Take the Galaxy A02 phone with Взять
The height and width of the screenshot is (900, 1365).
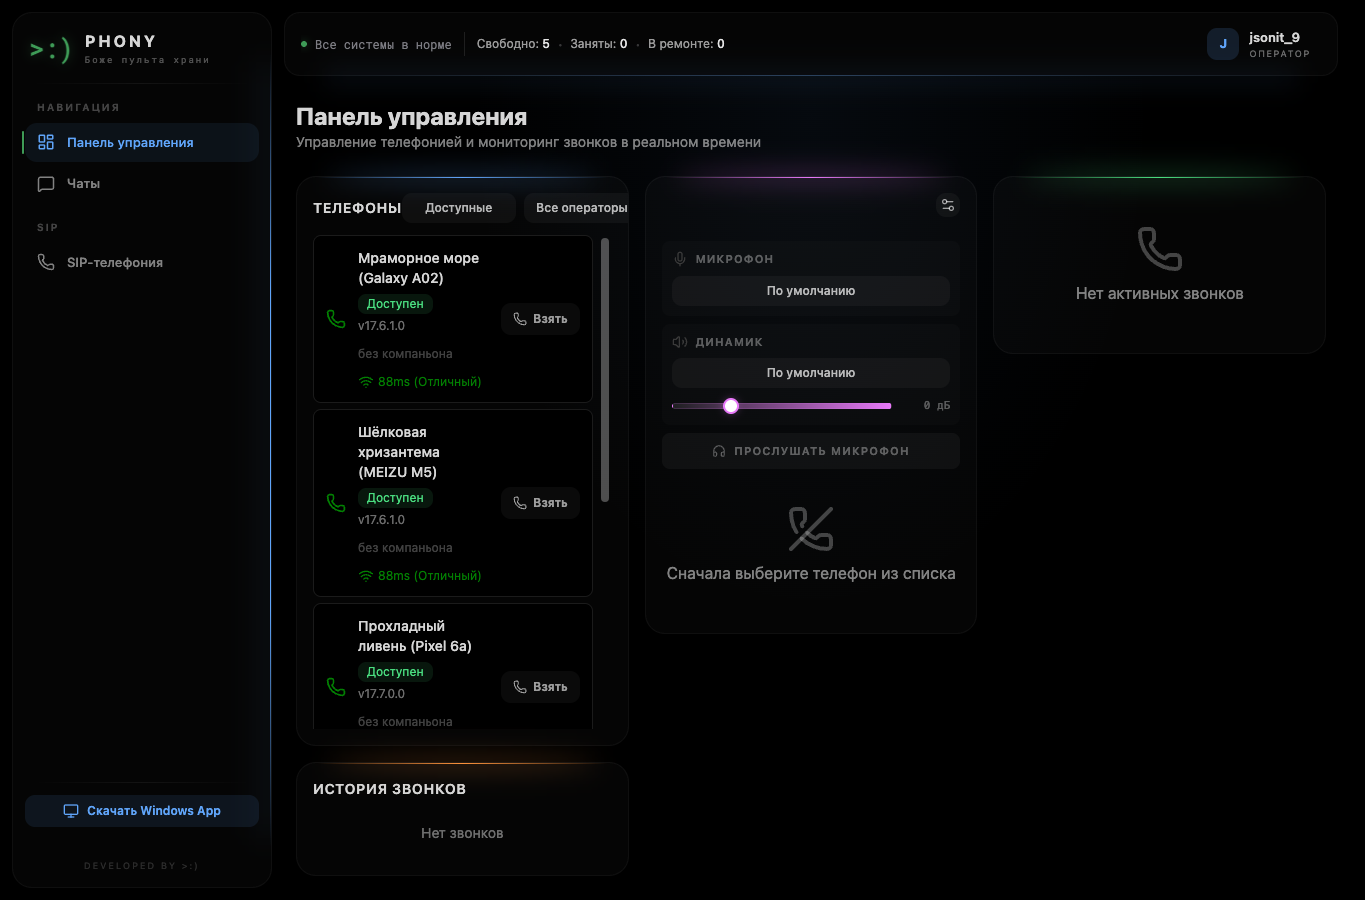coord(540,319)
